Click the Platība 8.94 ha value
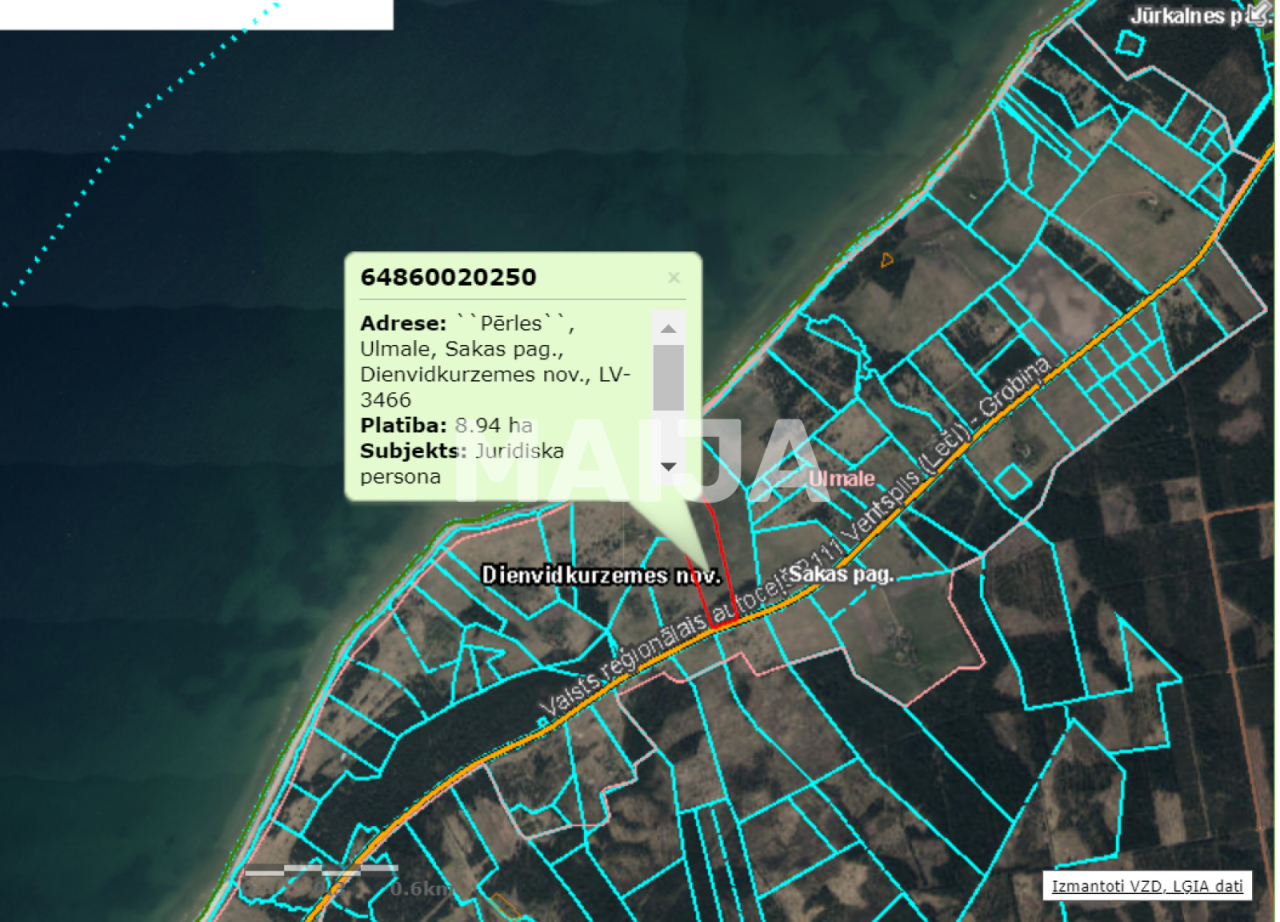 click(x=494, y=425)
